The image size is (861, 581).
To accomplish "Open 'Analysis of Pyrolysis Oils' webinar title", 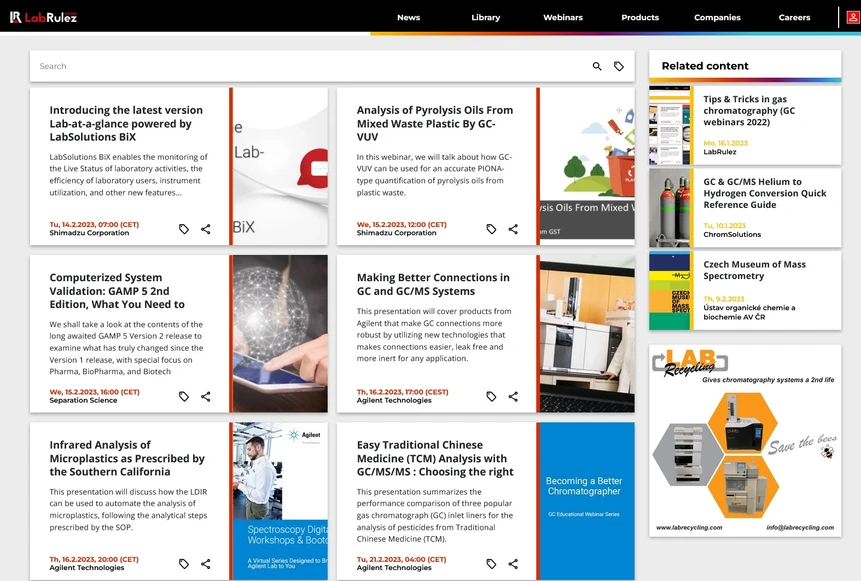I will (435, 124).
